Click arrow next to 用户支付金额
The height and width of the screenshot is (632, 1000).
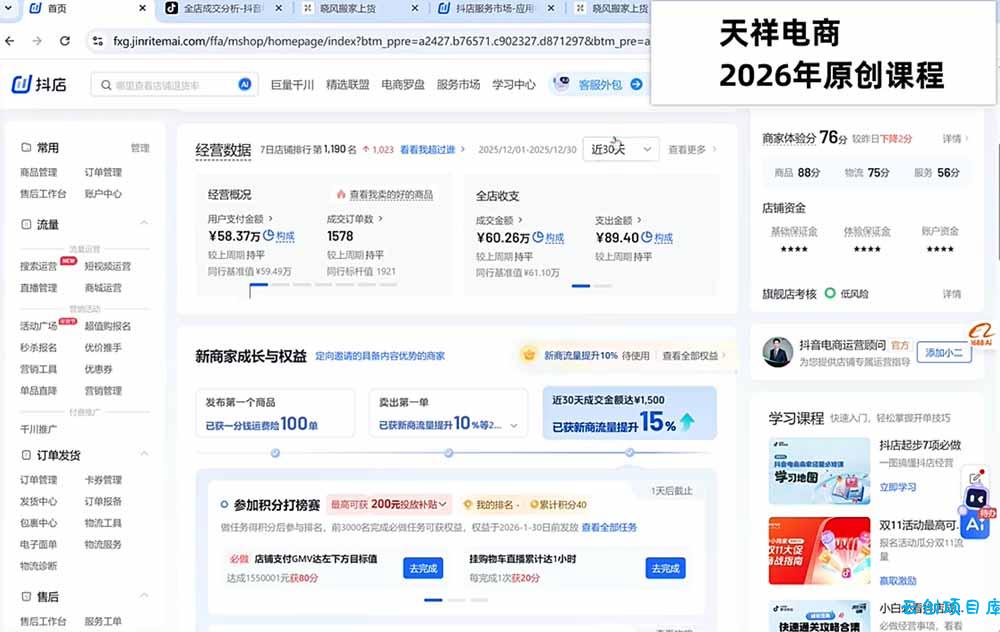click(270, 218)
